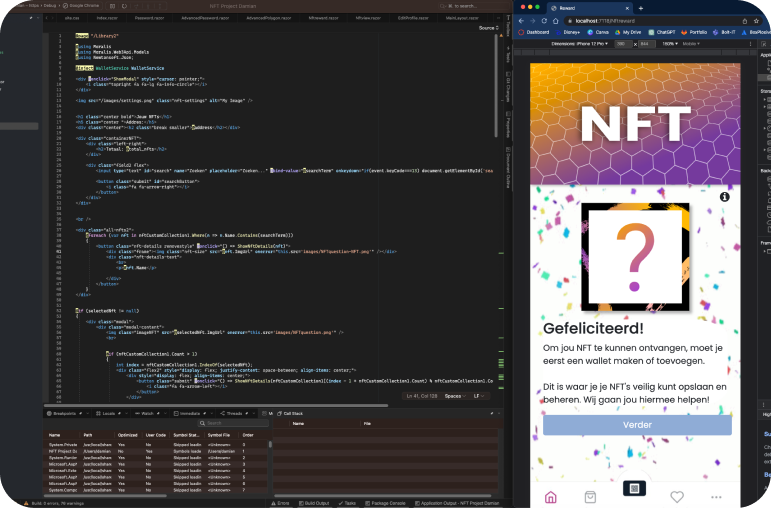Click the home icon in app bottom navigation
The width and height of the screenshot is (771, 508).
pyautogui.click(x=550, y=496)
